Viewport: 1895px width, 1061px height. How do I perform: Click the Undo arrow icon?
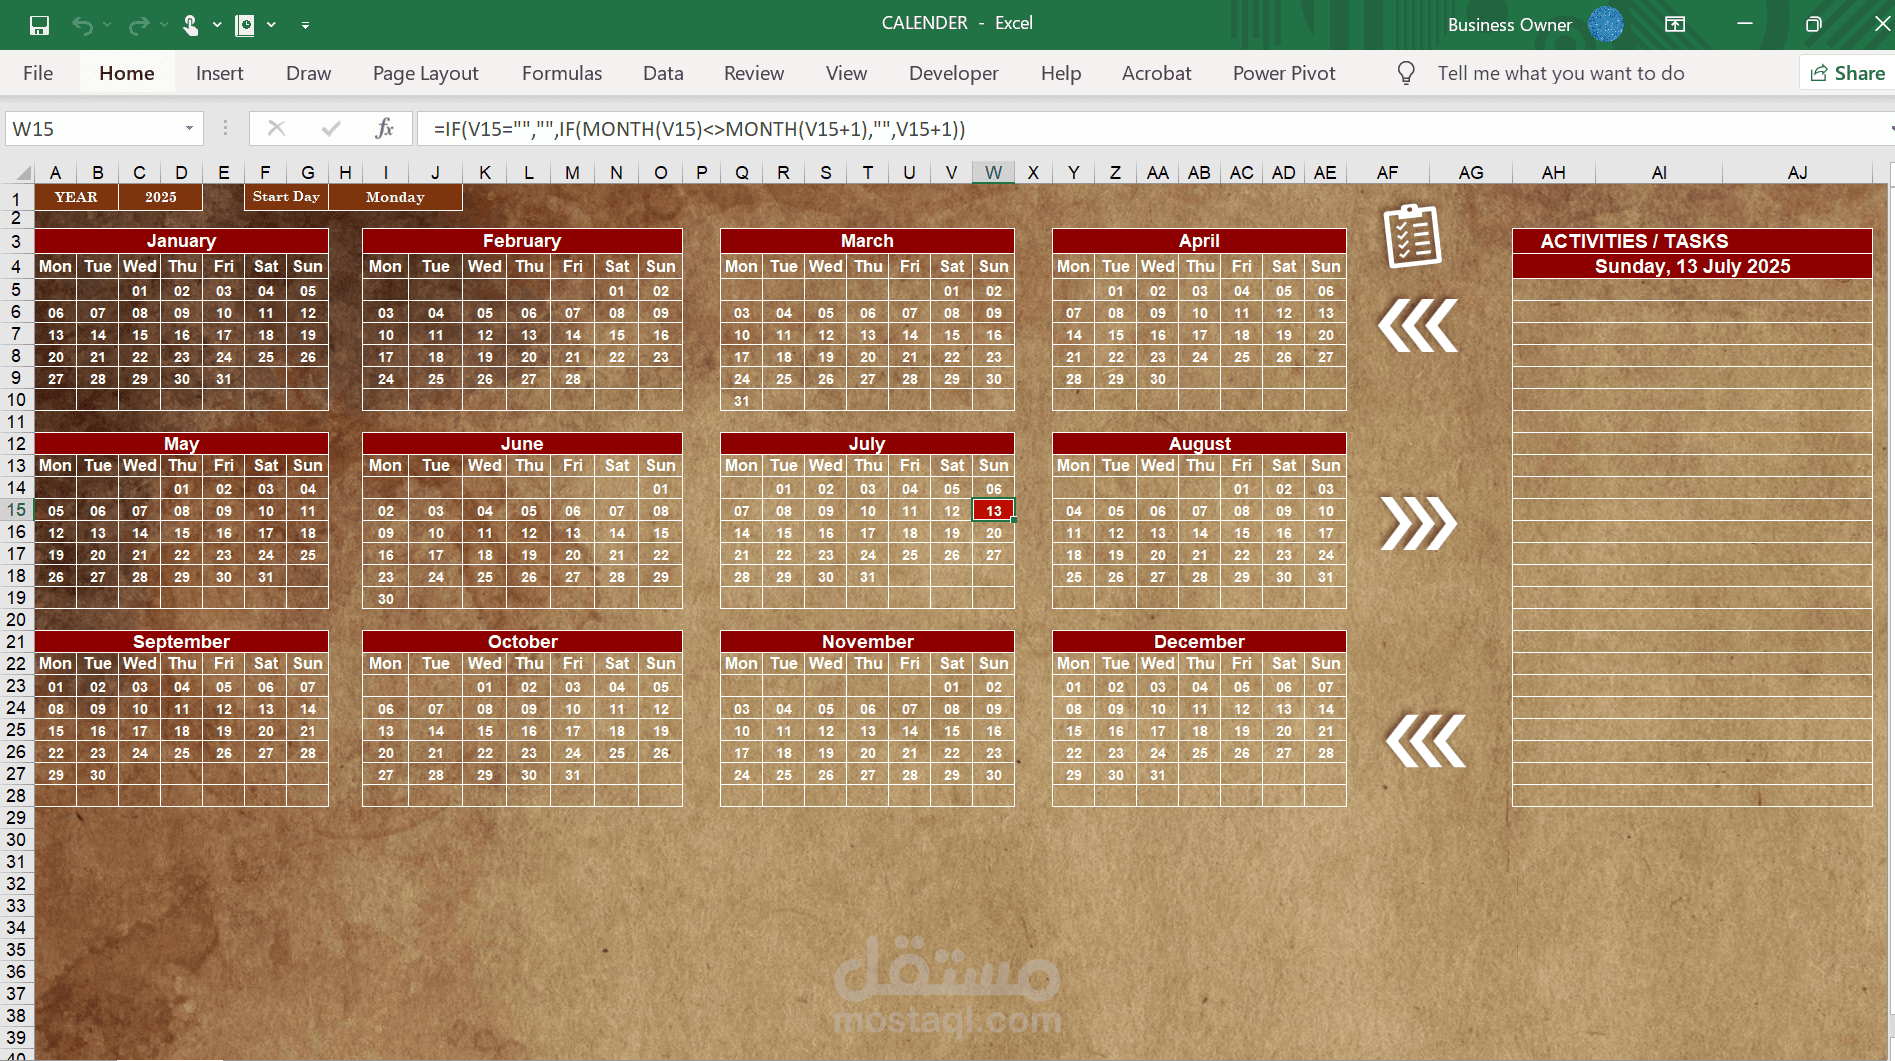[x=82, y=25]
